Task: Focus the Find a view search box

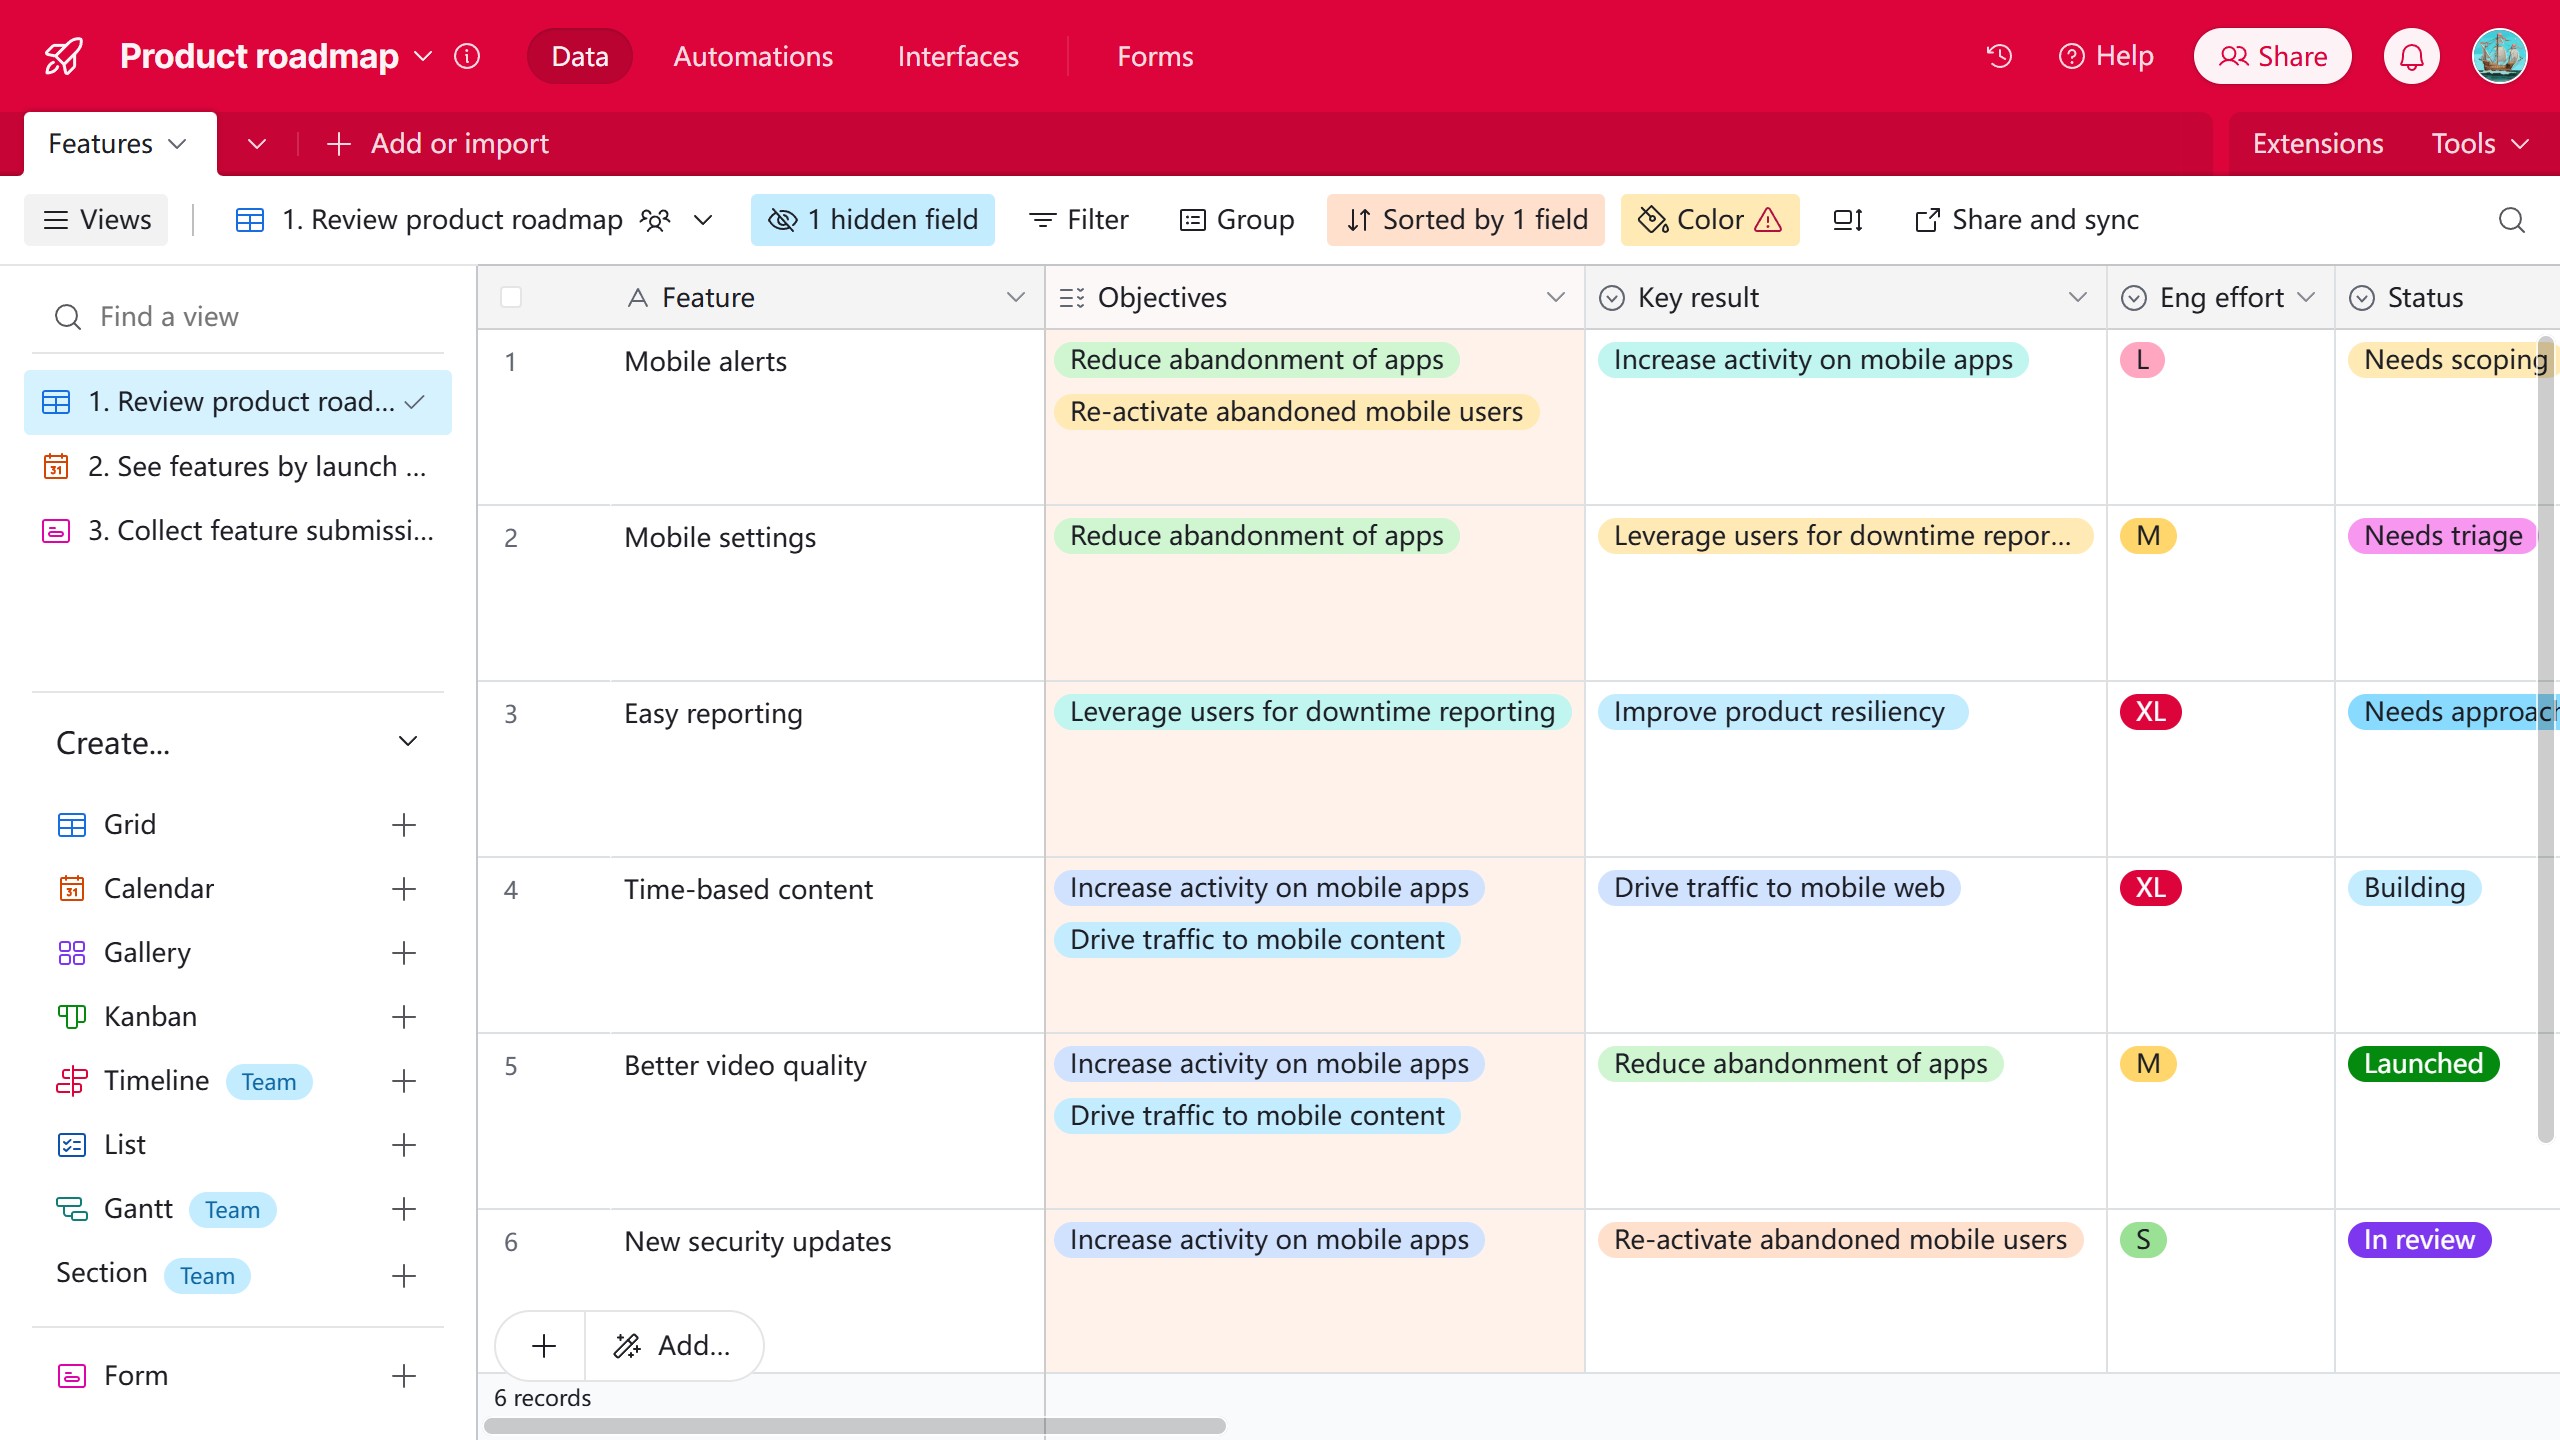Action: 238,317
